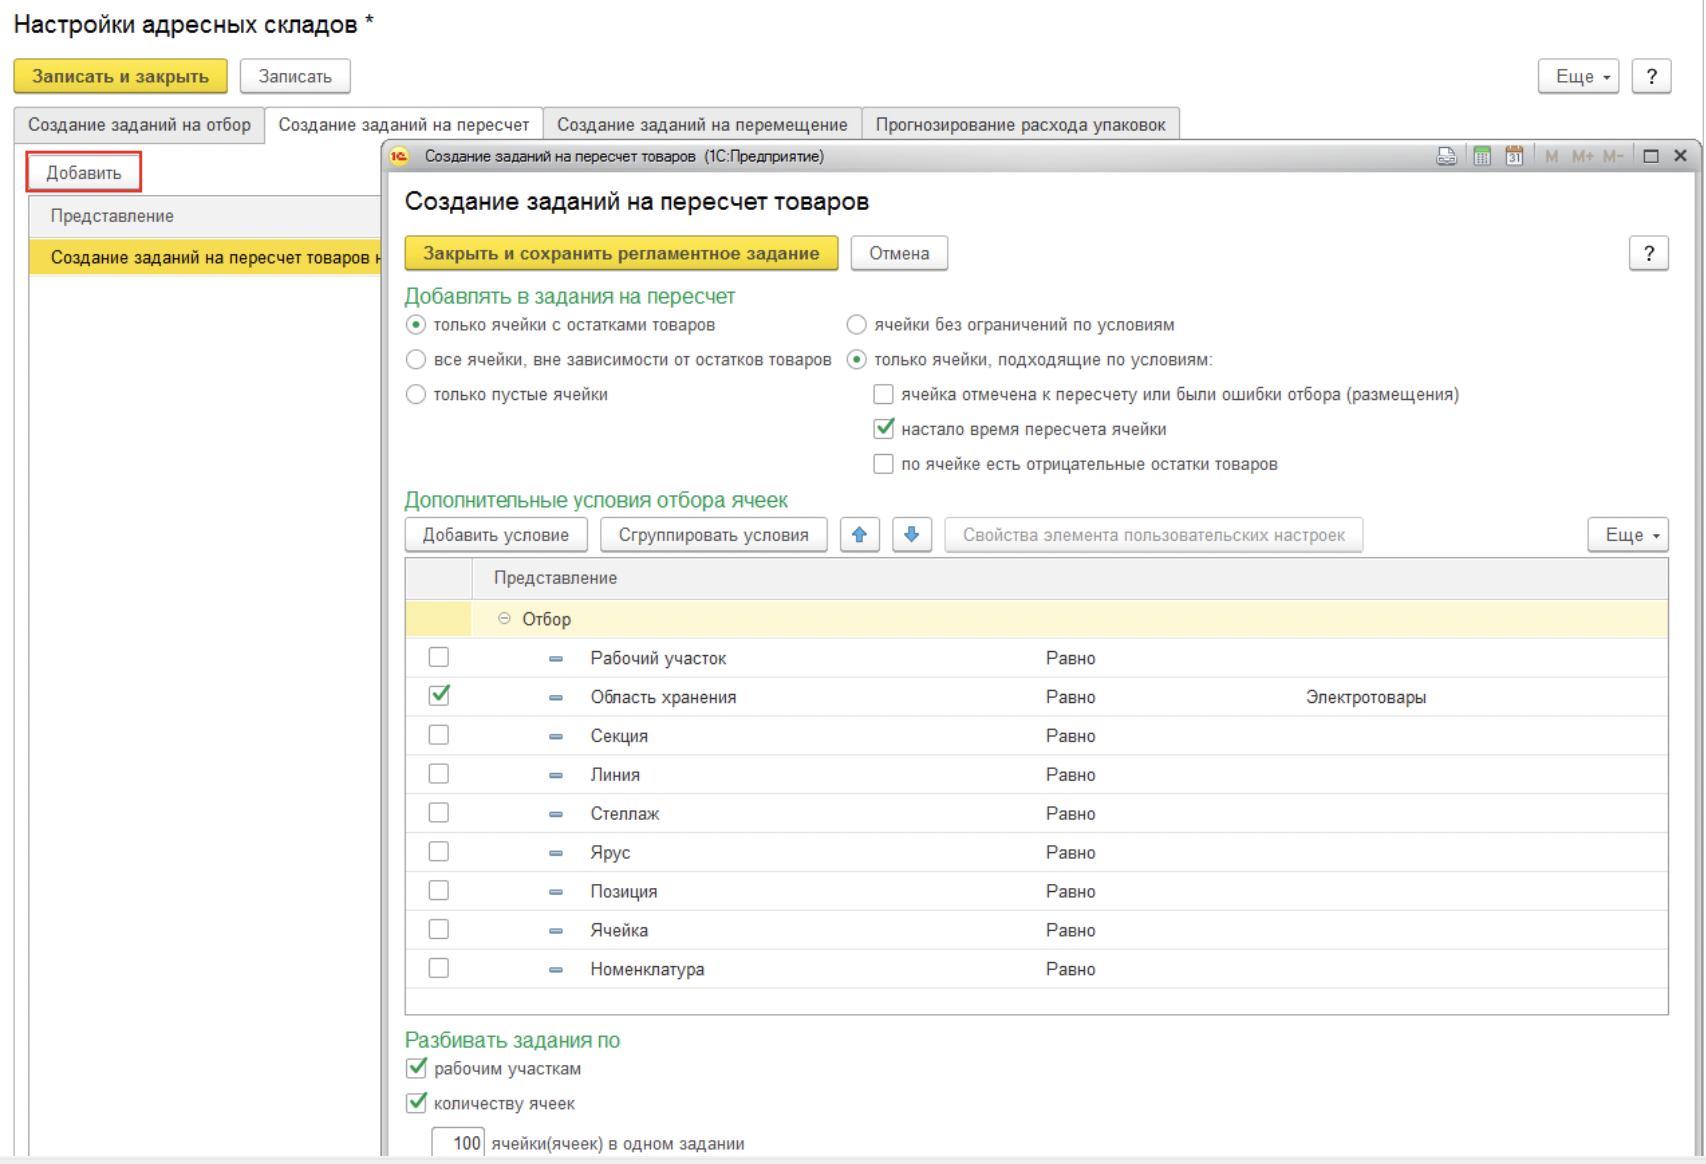This screenshot has height=1164, width=1706.
Task: Uncheck 'настало время пересчета ячейки'
Action: point(884,429)
